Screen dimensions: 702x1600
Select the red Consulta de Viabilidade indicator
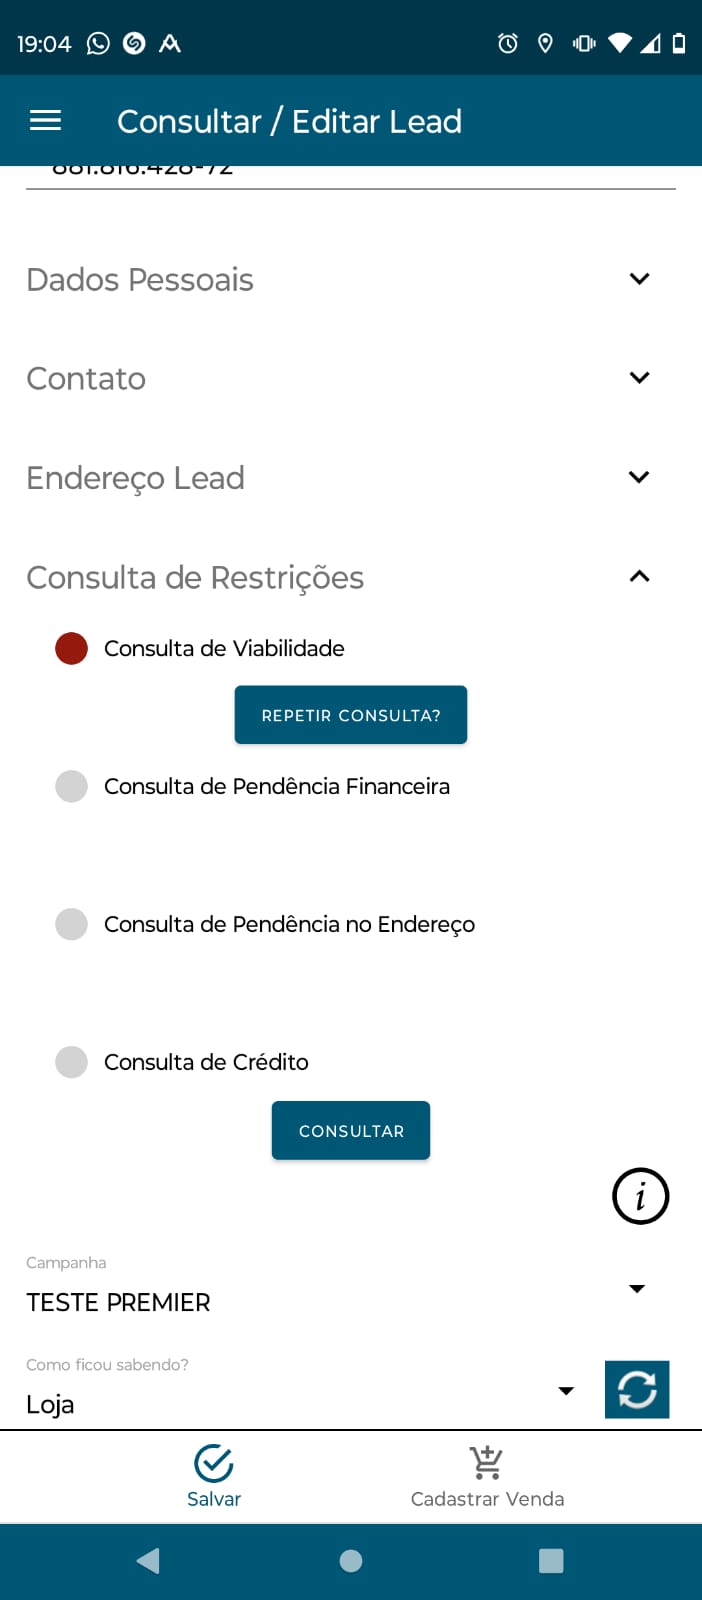71,648
